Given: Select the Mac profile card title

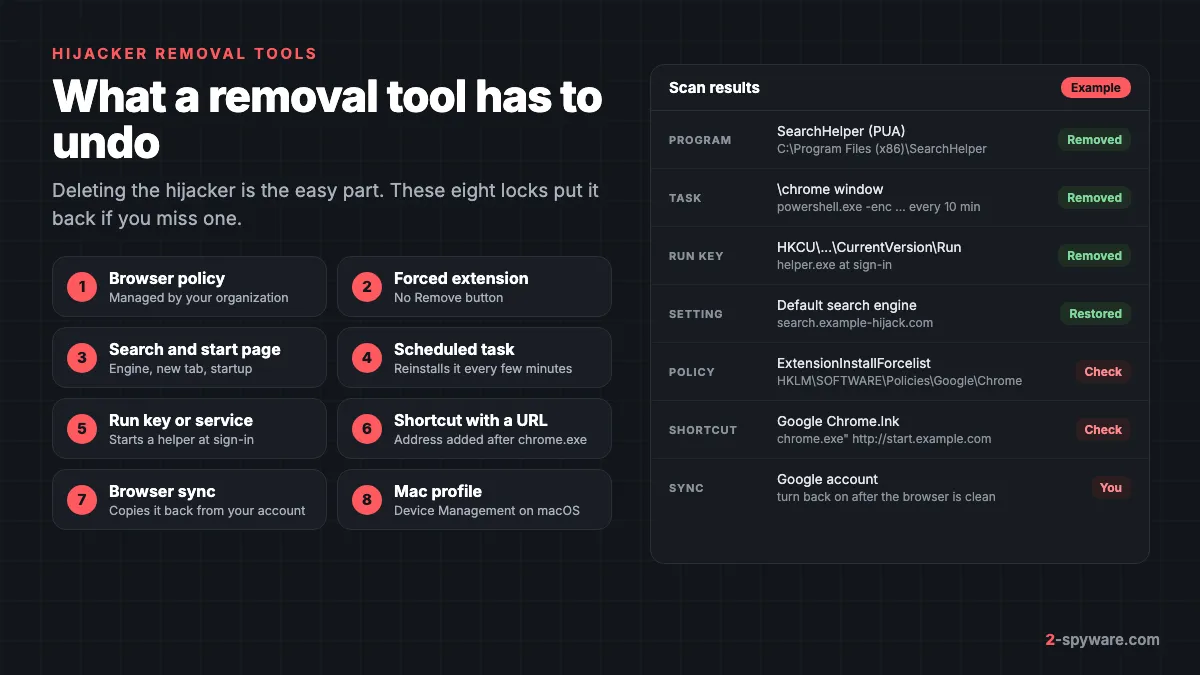Looking at the screenshot, I should pyautogui.click(x=438, y=491).
